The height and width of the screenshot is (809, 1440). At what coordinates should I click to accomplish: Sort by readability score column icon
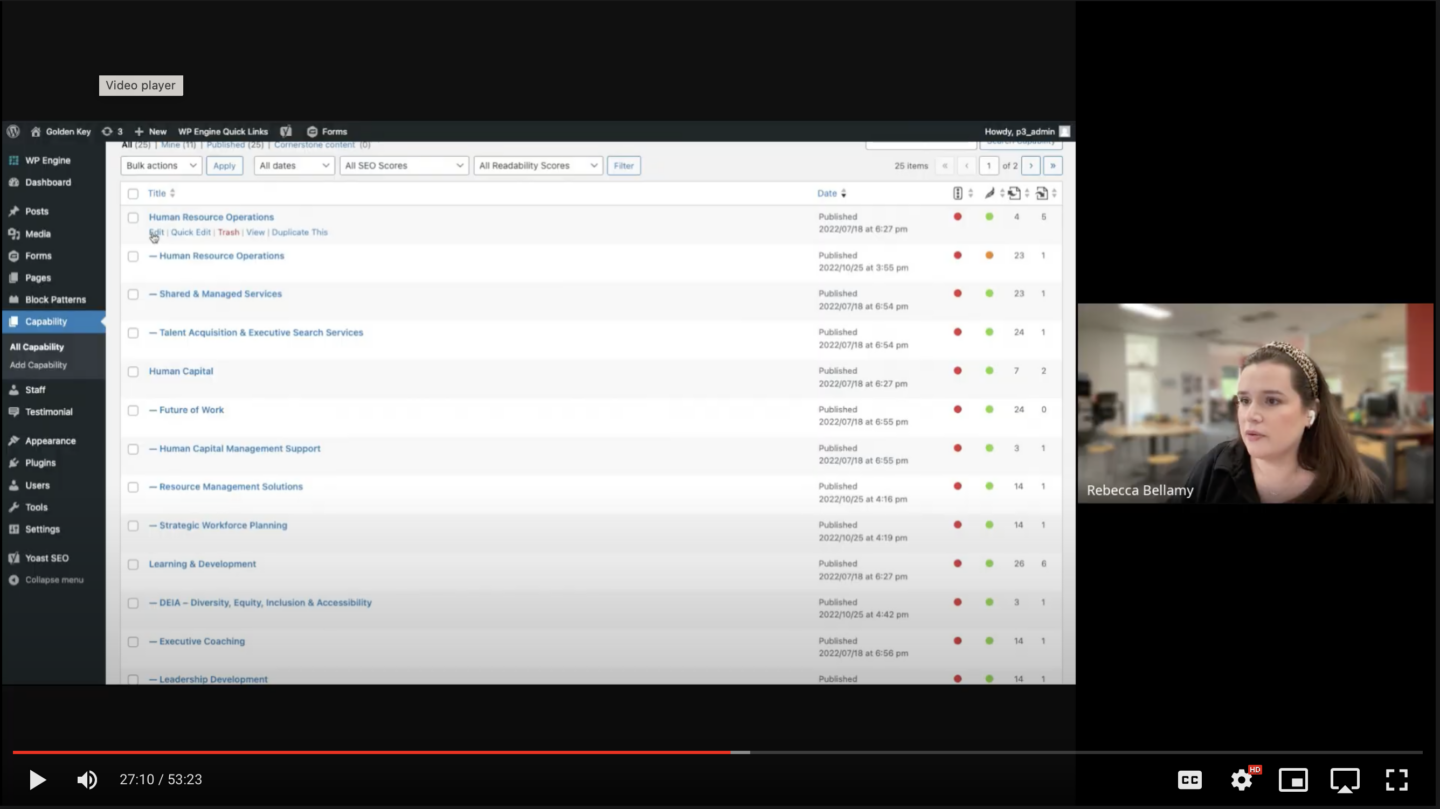coord(993,193)
